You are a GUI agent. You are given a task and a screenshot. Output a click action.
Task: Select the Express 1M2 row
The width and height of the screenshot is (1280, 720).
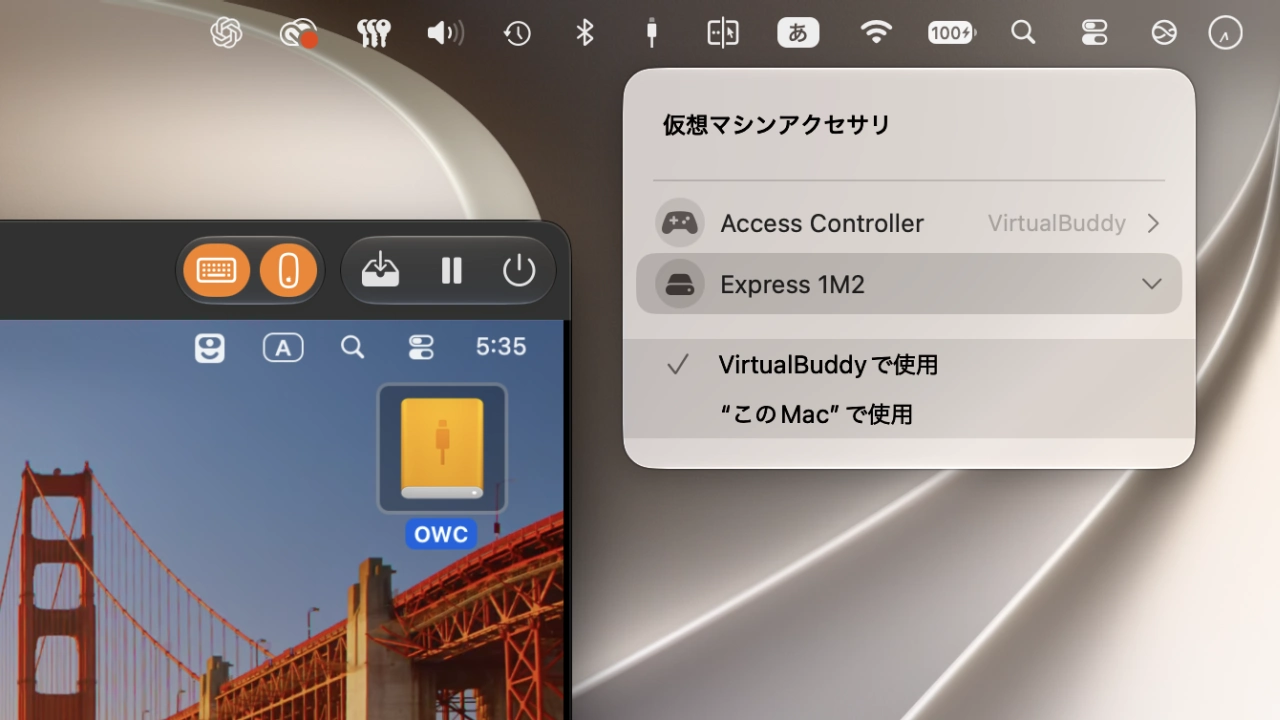[x=909, y=284]
